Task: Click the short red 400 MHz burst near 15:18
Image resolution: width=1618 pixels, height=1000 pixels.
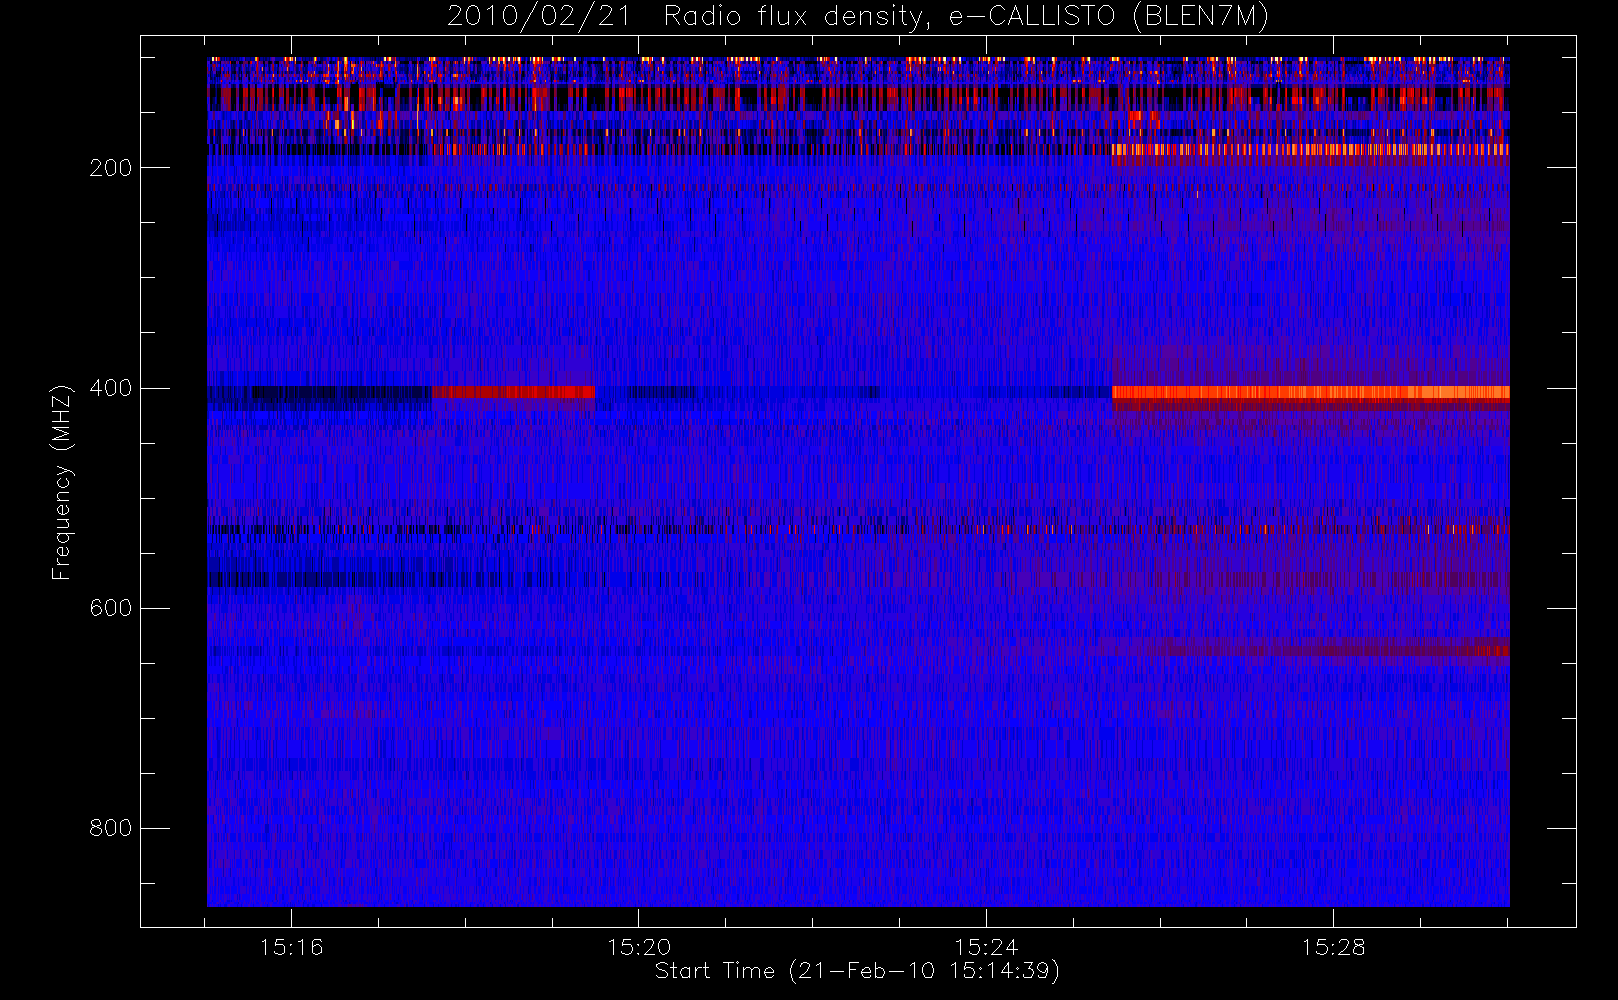Action: click(513, 392)
